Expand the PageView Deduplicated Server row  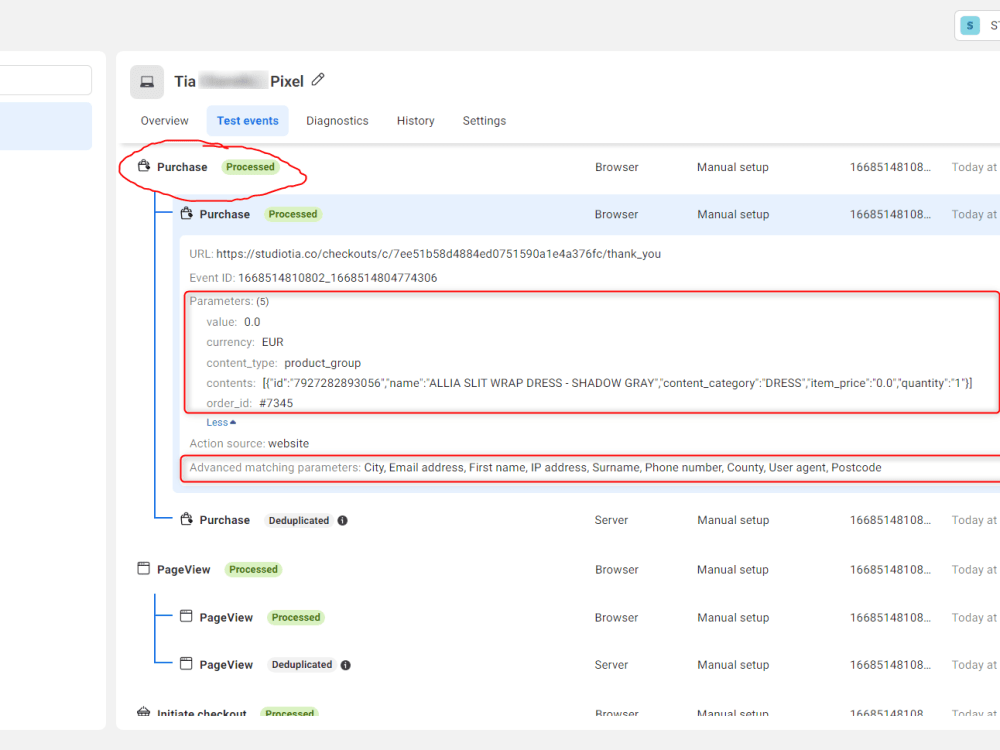[x=587, y=665]
